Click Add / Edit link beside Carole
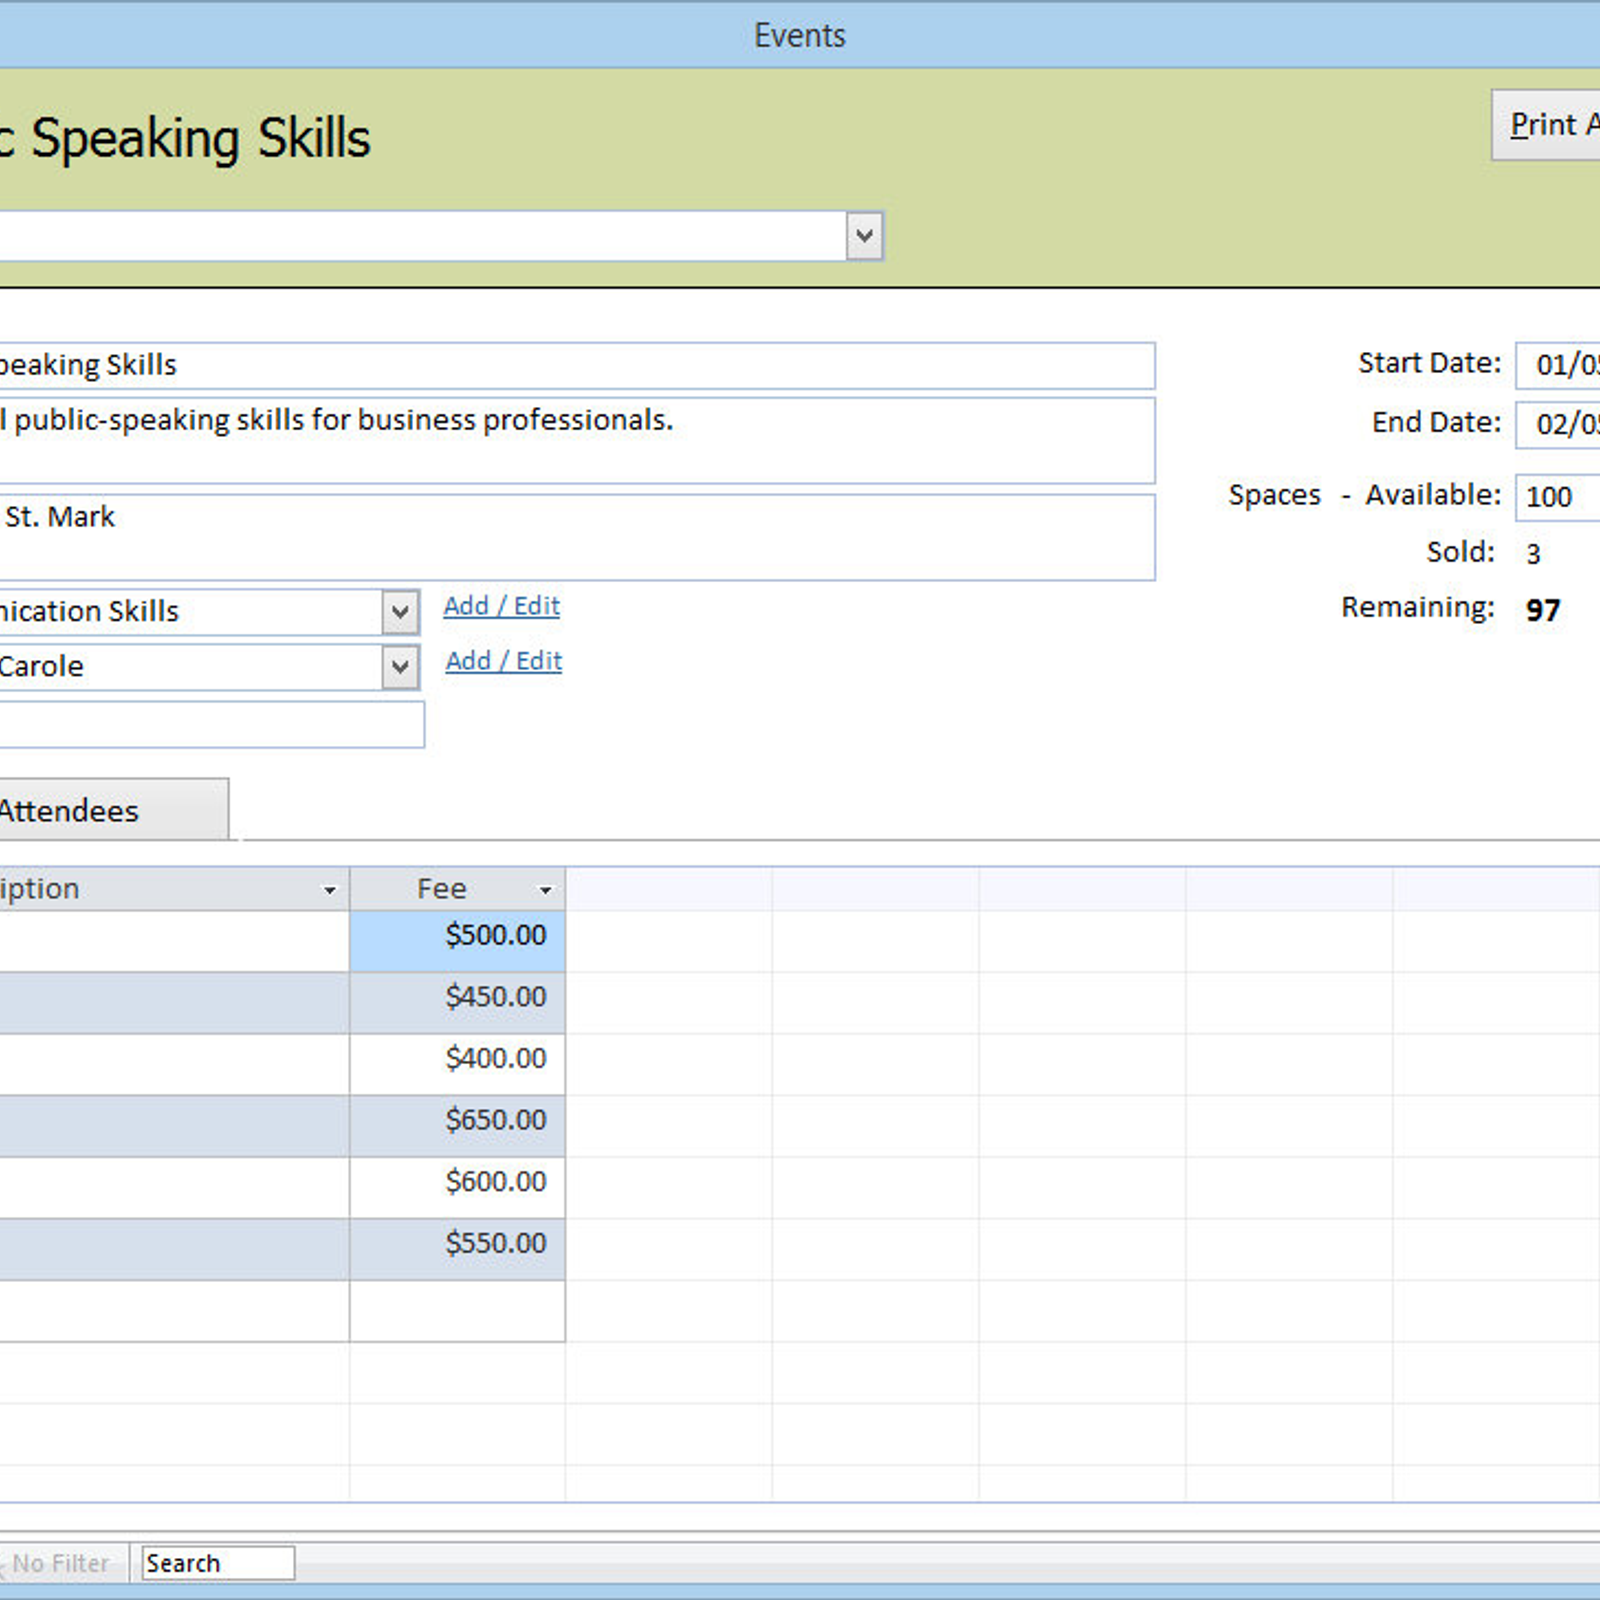Image resolution: width=1600 pixels, height=1600 pixels. (503, 661)
